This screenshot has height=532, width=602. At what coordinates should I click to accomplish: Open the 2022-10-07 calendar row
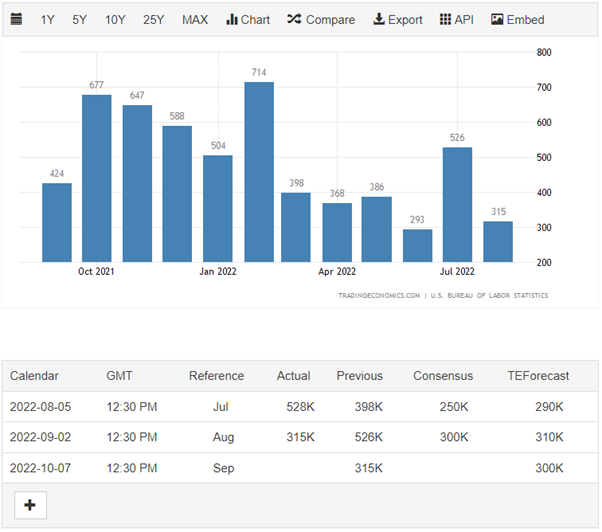click(41, 468)
